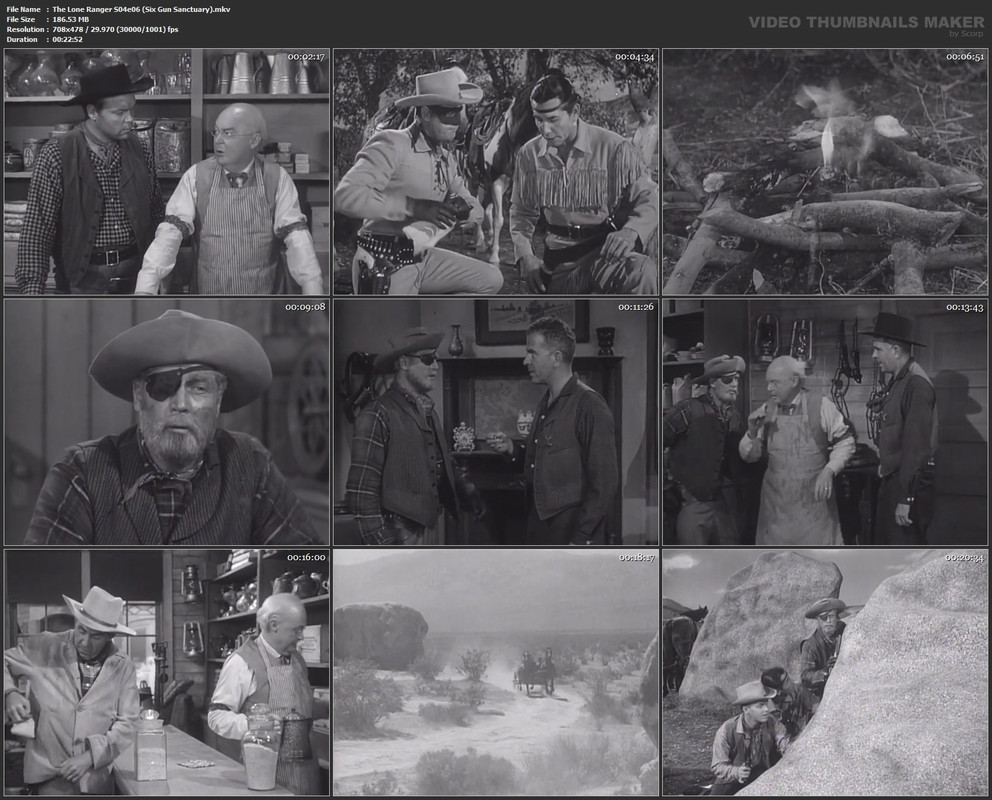The width and height of the screenshot is (992, 800).
Task: Click the resolution value '708x478 / 29.970 (30000/1001) fps'
Action: (115, 30)
